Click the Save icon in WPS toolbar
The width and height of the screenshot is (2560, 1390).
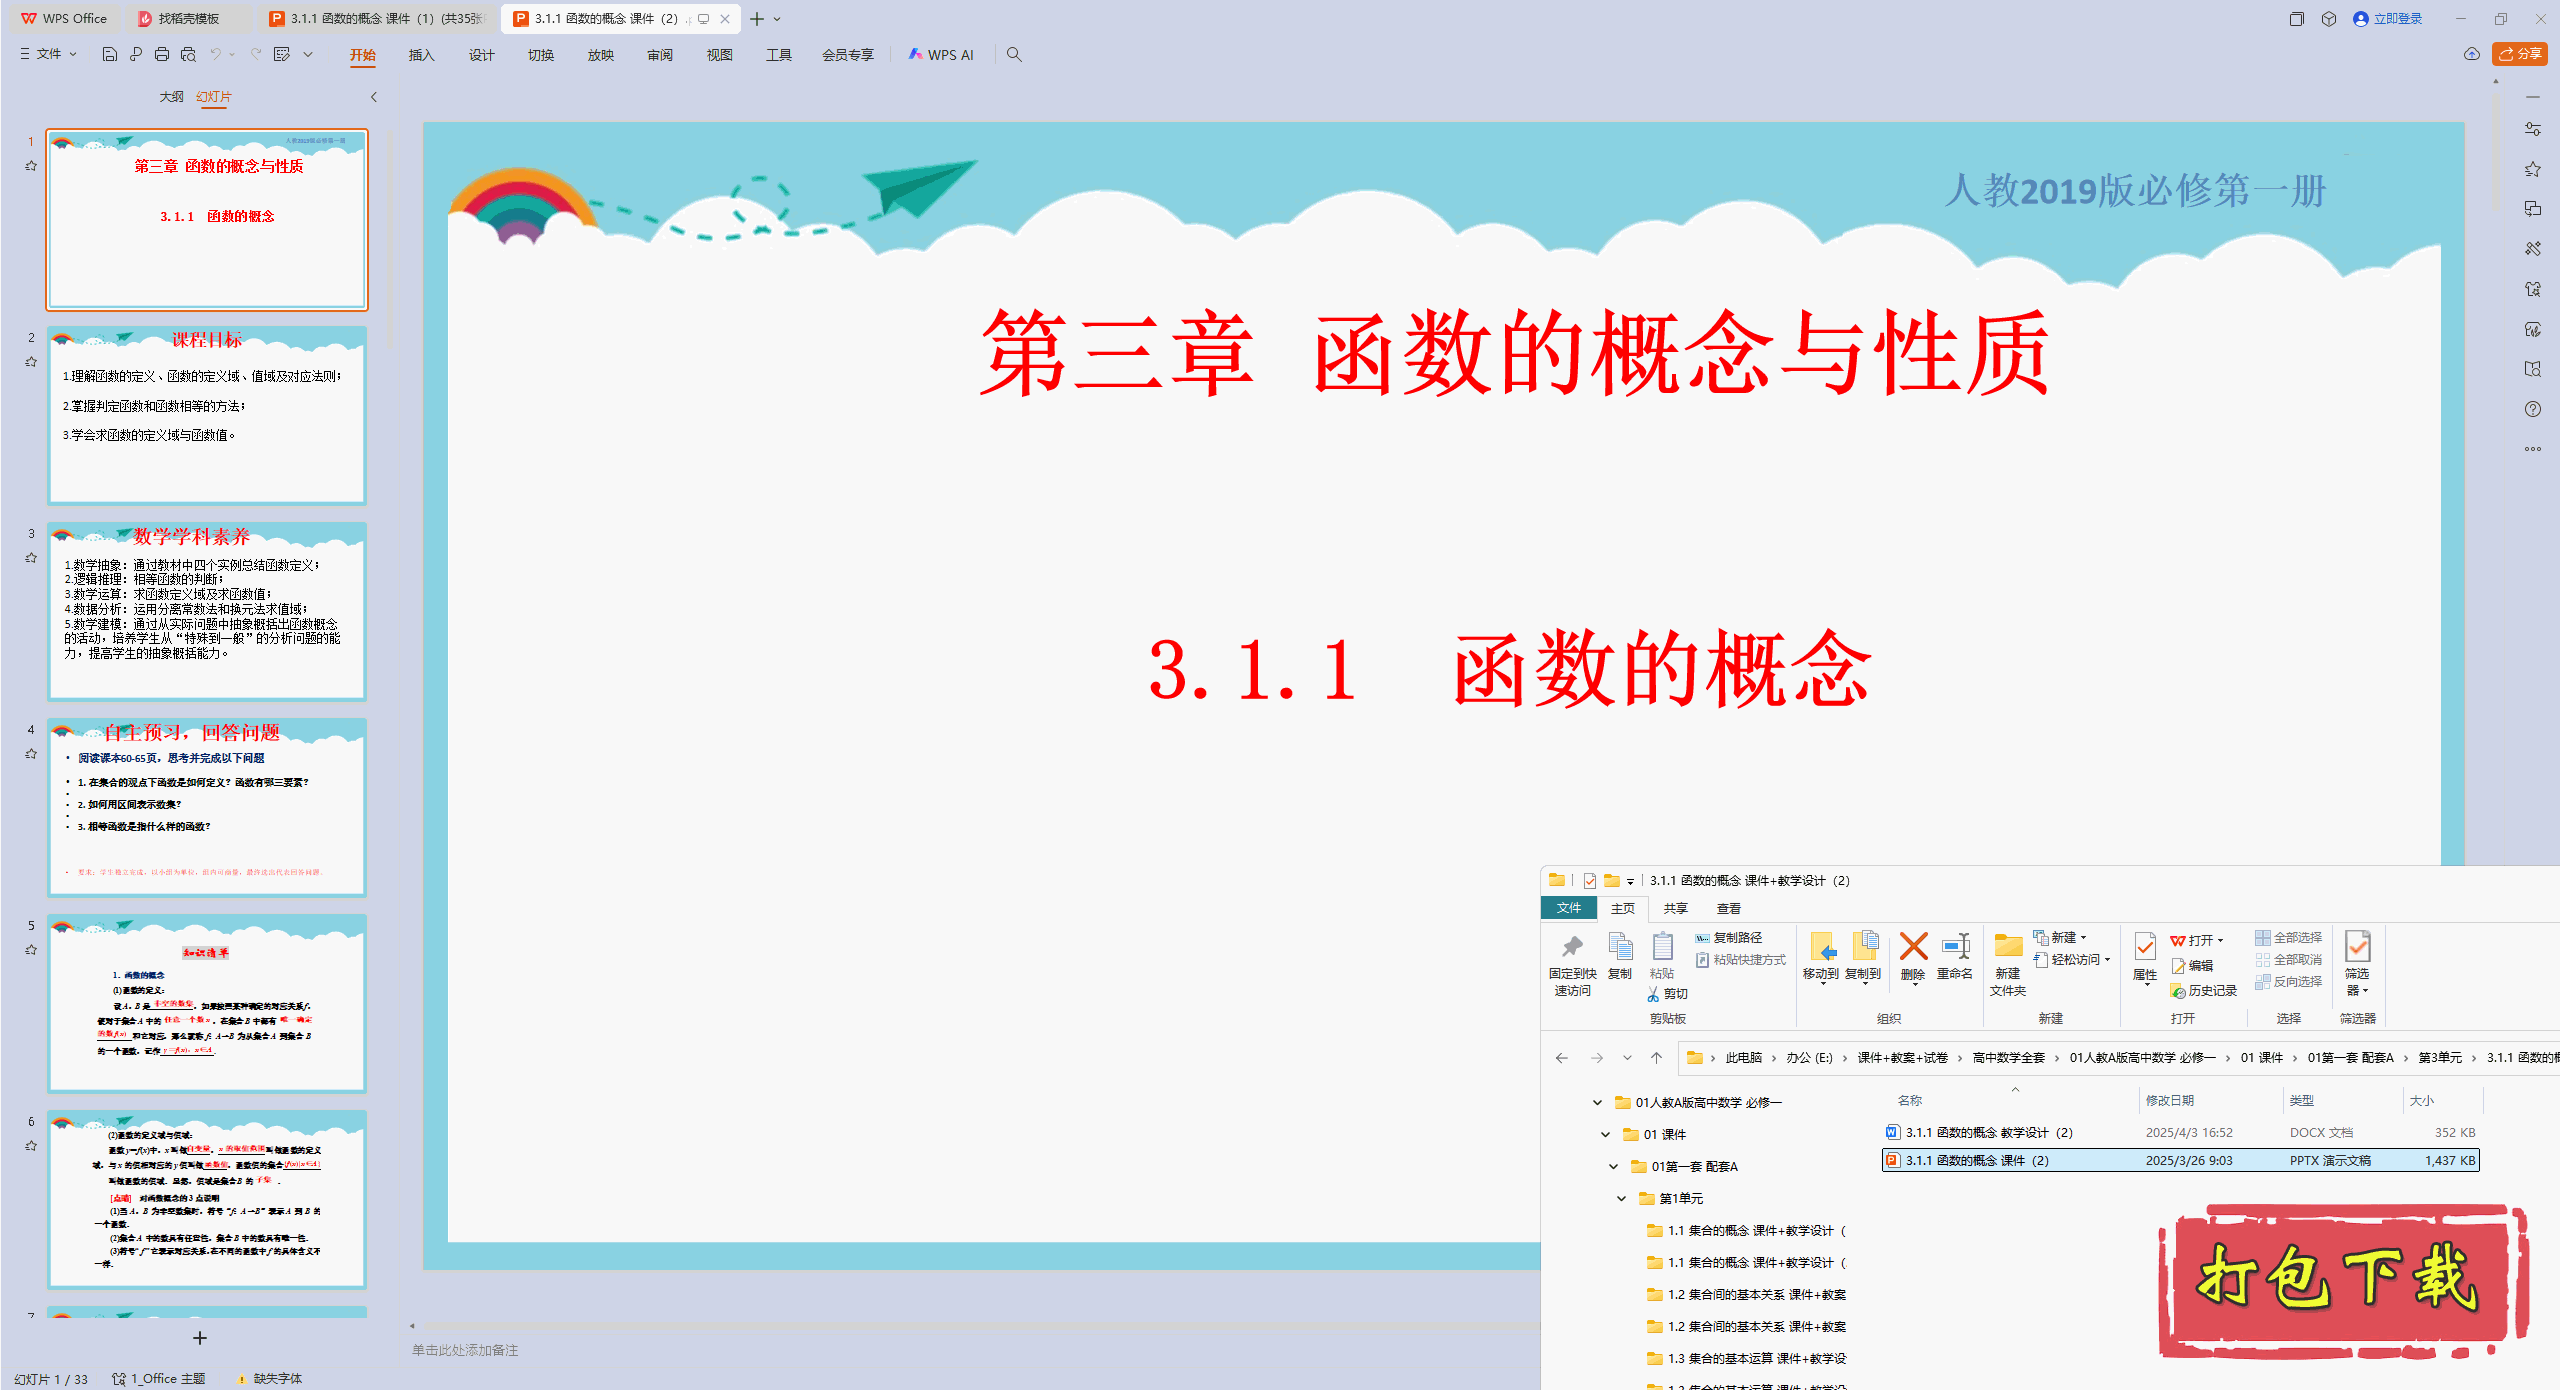coord(110,54)
